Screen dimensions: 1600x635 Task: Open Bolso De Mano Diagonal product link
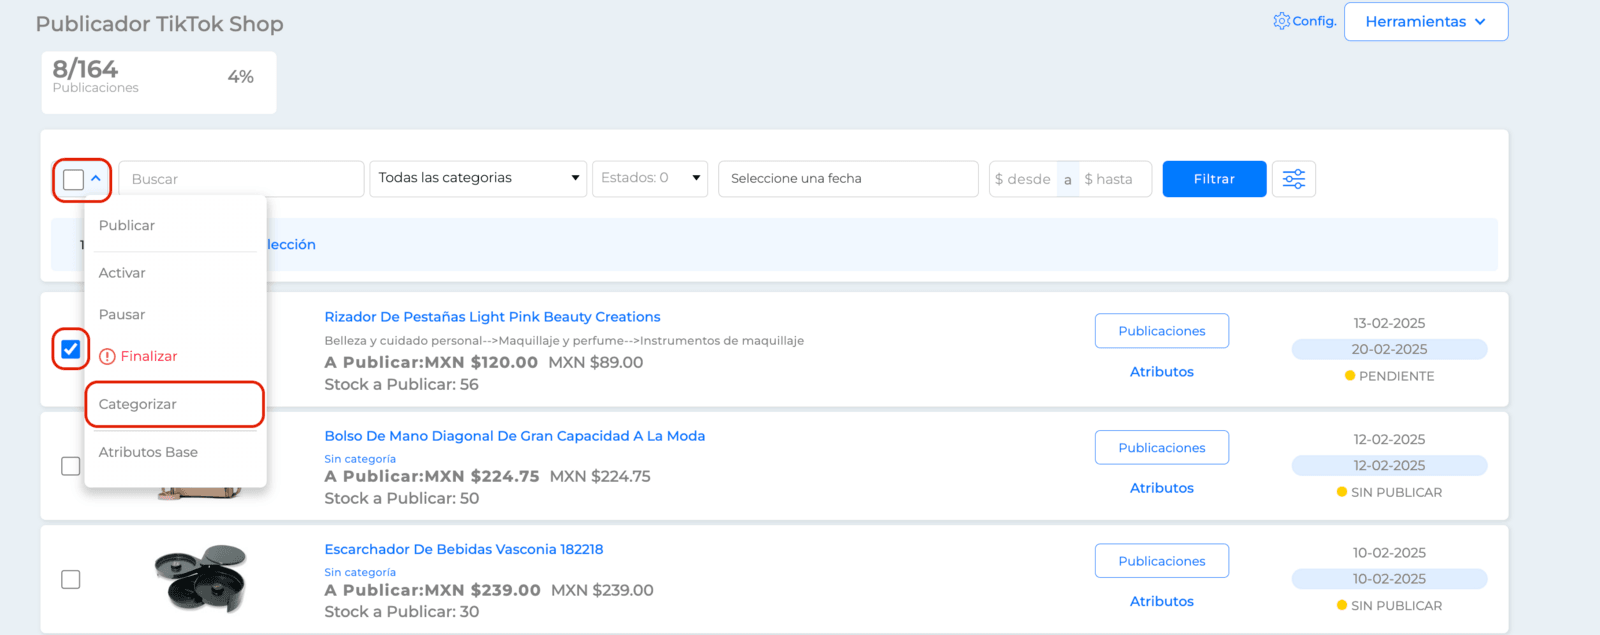coord(515,436)
